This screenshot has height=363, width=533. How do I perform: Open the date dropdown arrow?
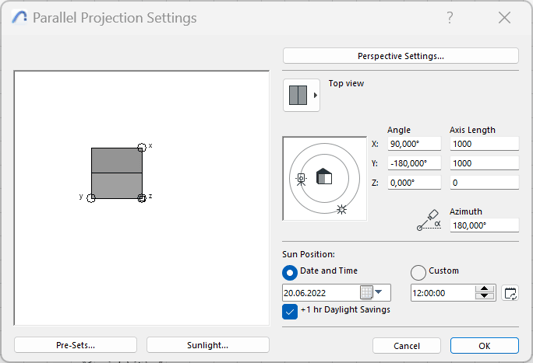378,292
